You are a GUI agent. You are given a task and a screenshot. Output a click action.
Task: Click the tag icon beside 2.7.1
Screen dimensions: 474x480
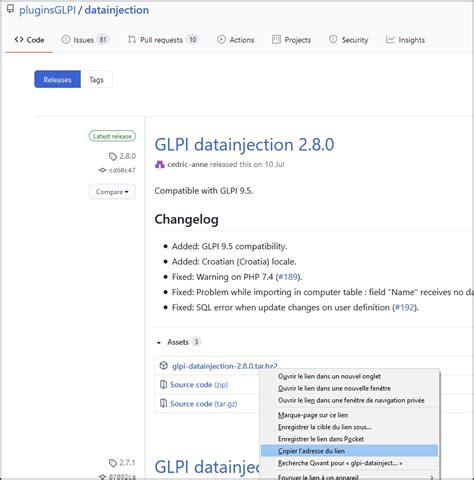[x=113, y=463]
